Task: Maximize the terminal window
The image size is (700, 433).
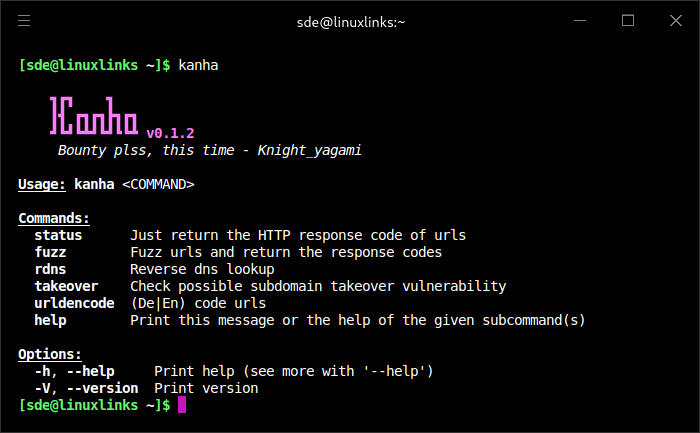Action: 628,20
